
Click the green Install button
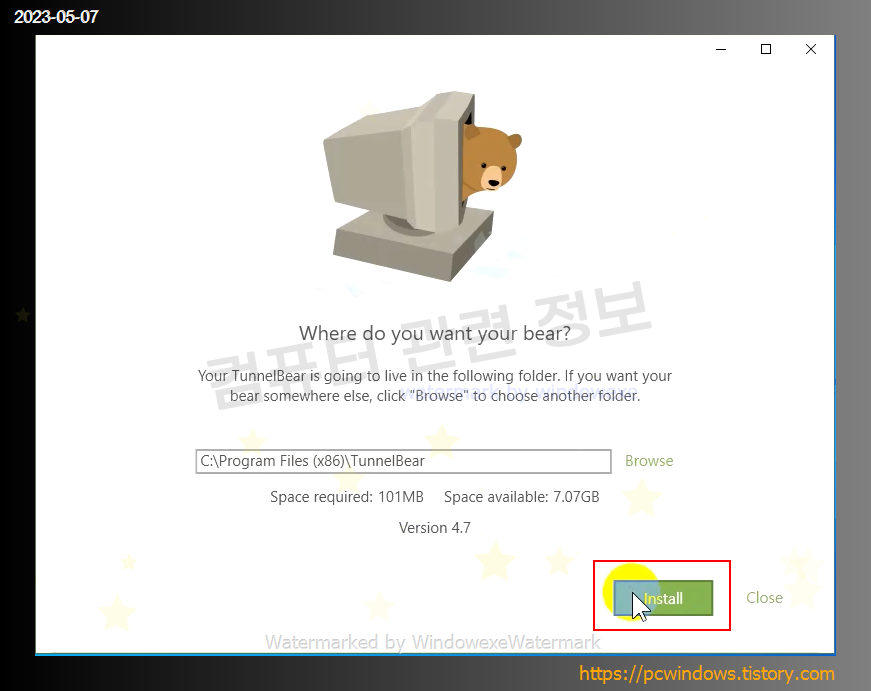[x=663, y=598]
